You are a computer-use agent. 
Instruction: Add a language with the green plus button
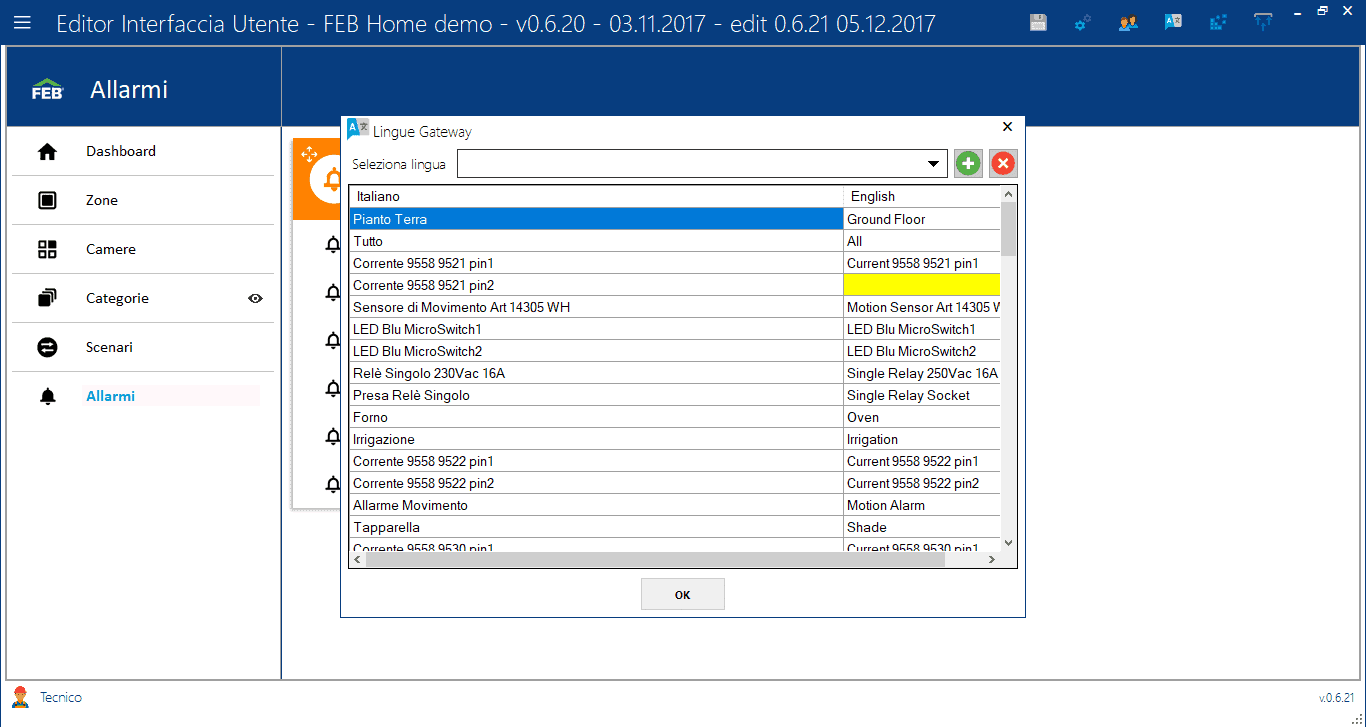968,164
